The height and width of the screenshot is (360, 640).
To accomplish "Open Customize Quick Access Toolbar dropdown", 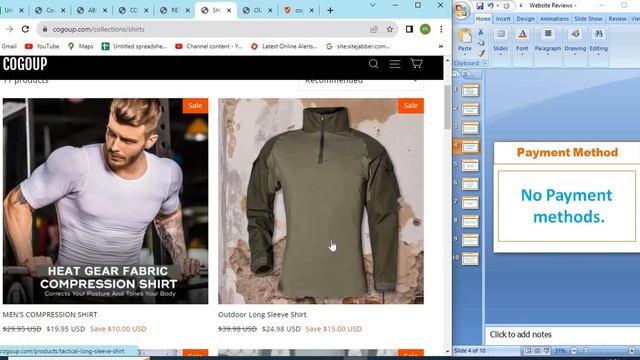I will pyautogui.click(x=520, y=6).
